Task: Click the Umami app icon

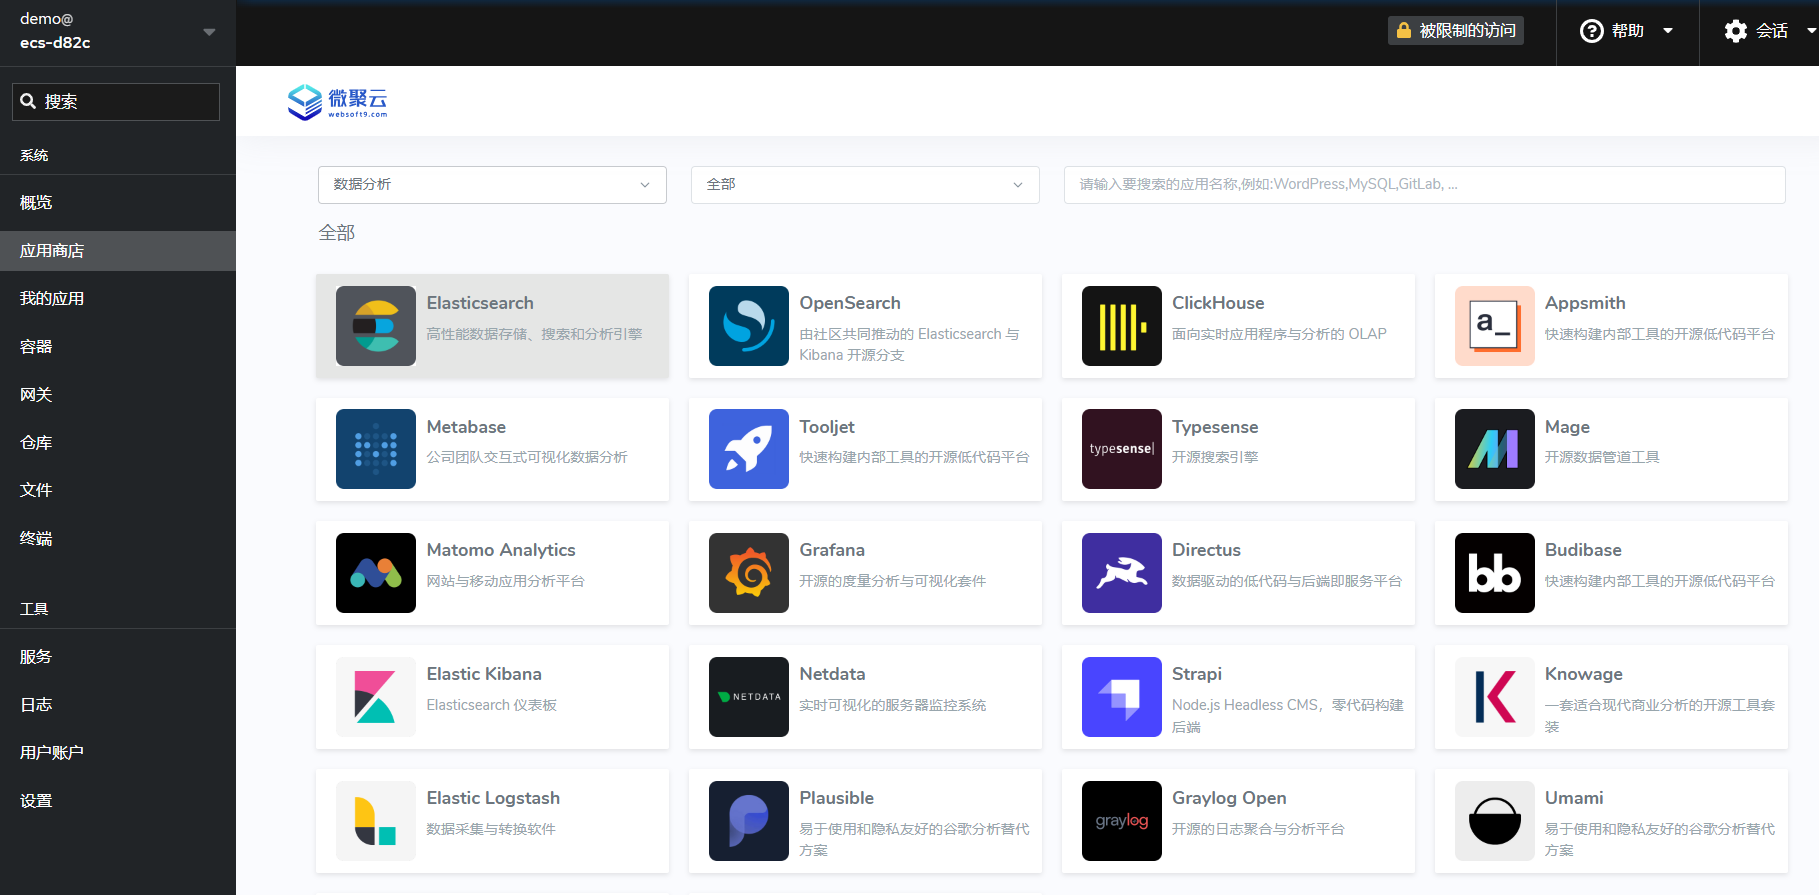Action: pyautogui.click(x=1495, y=821)
